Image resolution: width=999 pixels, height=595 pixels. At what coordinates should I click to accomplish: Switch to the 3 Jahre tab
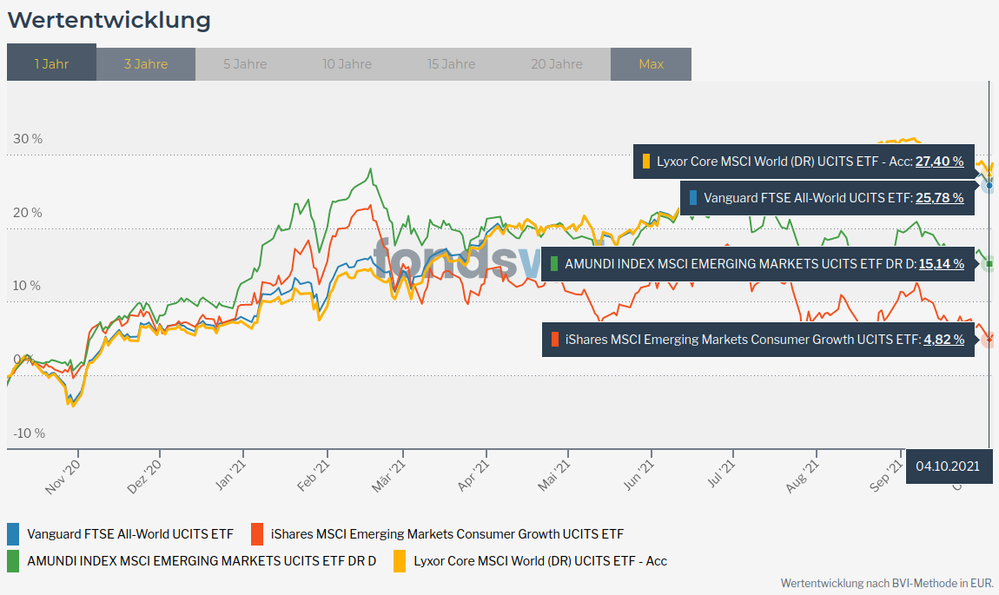[x=146, y=64]
